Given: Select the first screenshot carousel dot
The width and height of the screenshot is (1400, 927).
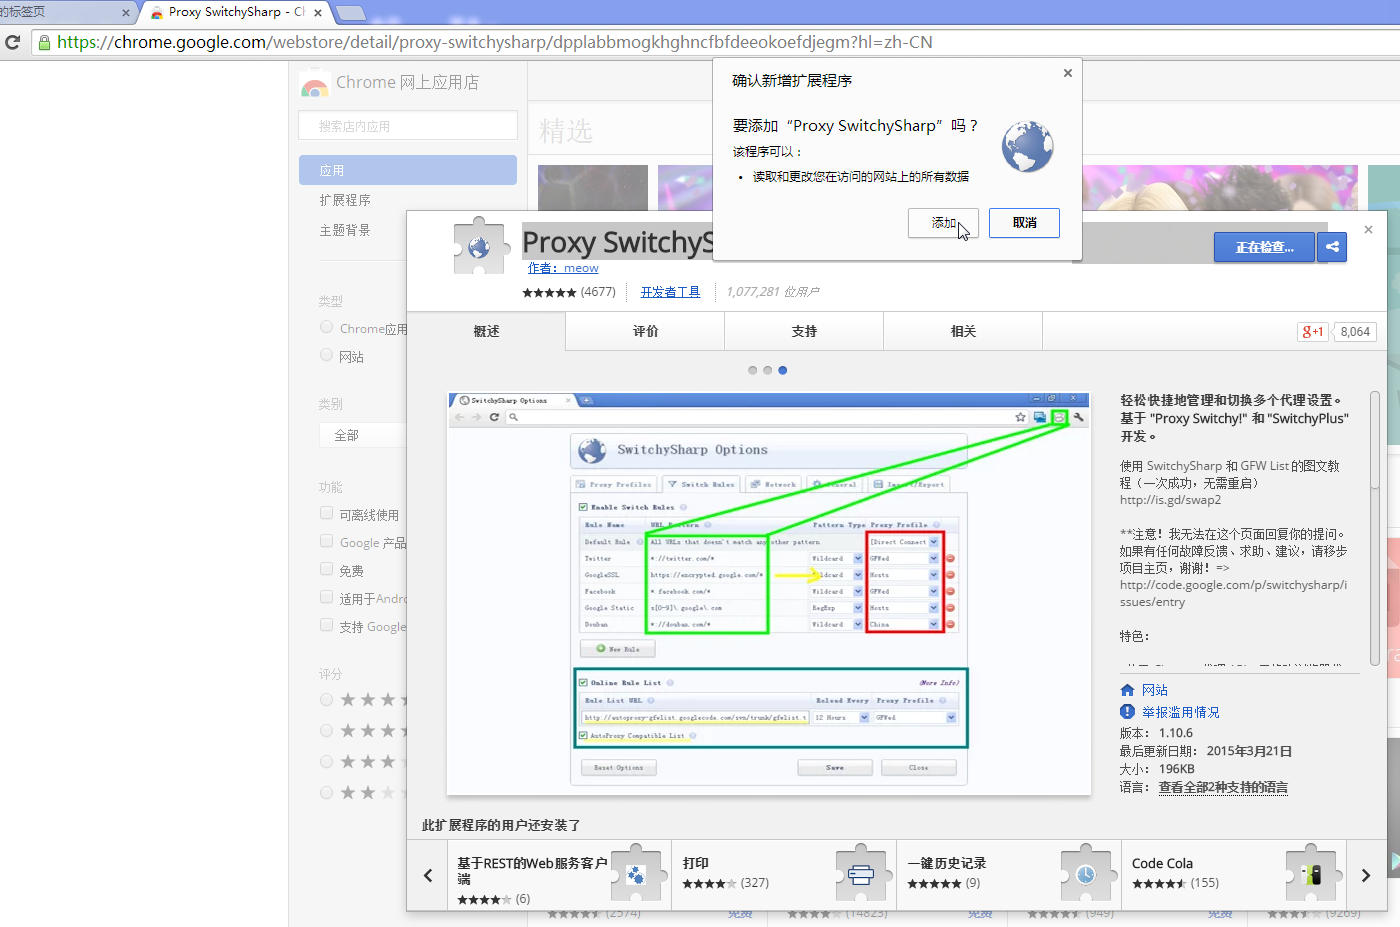Looking at the screenshot, I should pos(753,370).
